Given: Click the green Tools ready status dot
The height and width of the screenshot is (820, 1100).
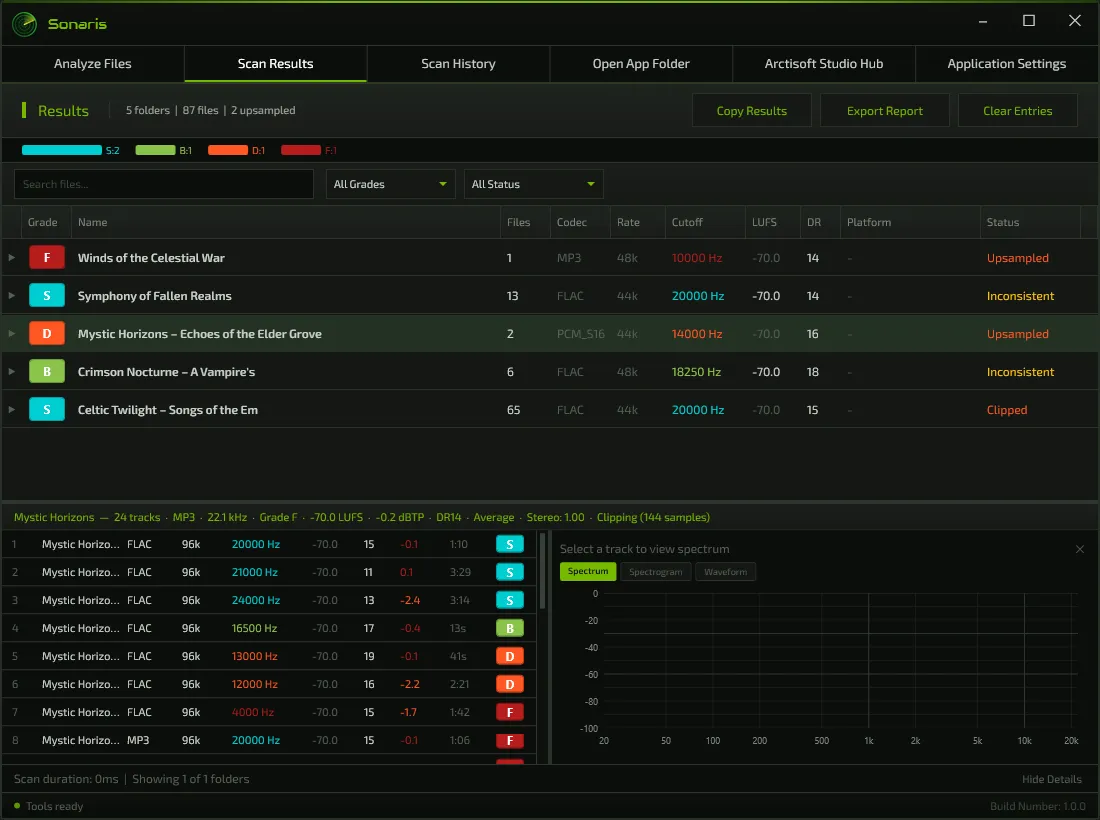Looking at the screenshot, I should pos(17,806).
